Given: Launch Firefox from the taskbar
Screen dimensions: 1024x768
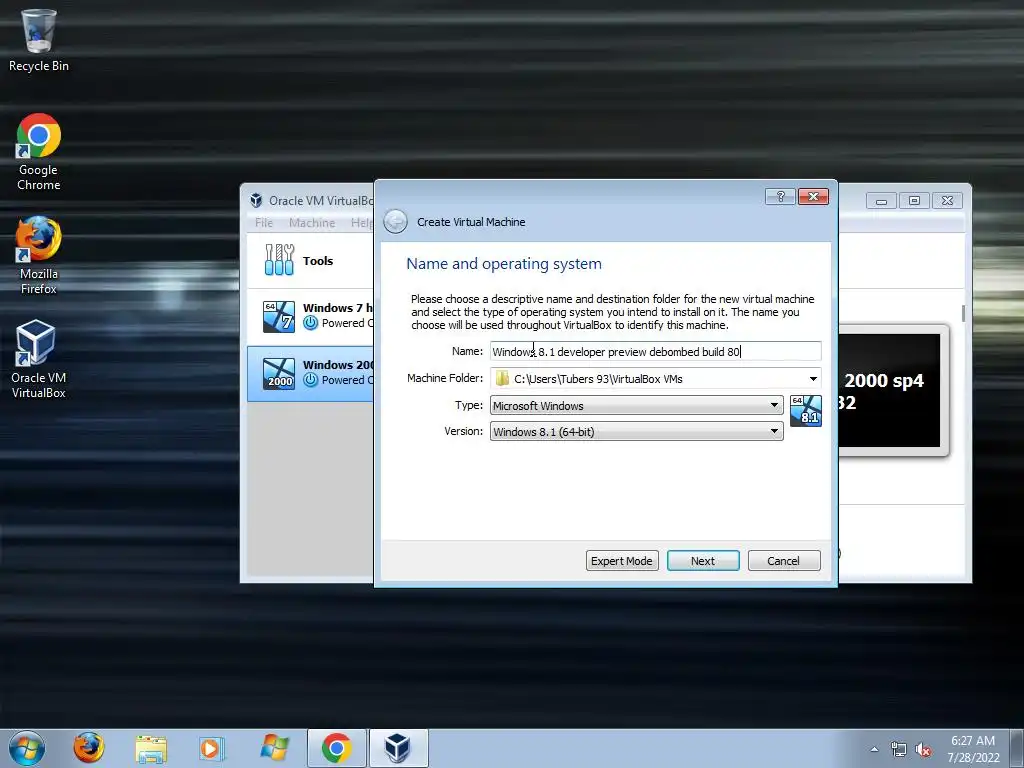Looking at the screenshot, I should click(88, 748).
